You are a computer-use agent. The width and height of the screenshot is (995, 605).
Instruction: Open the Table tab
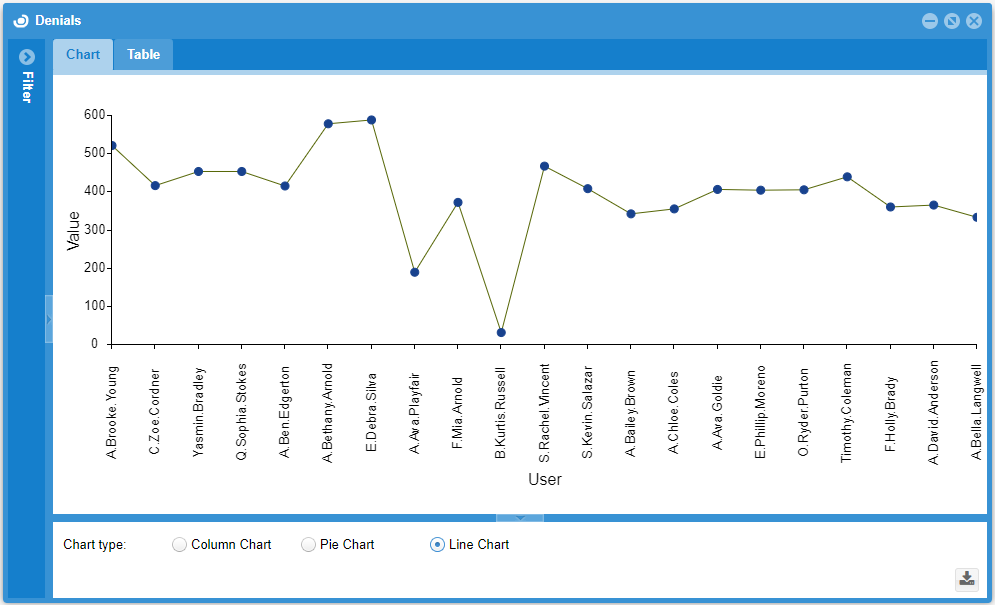point(143,54)
